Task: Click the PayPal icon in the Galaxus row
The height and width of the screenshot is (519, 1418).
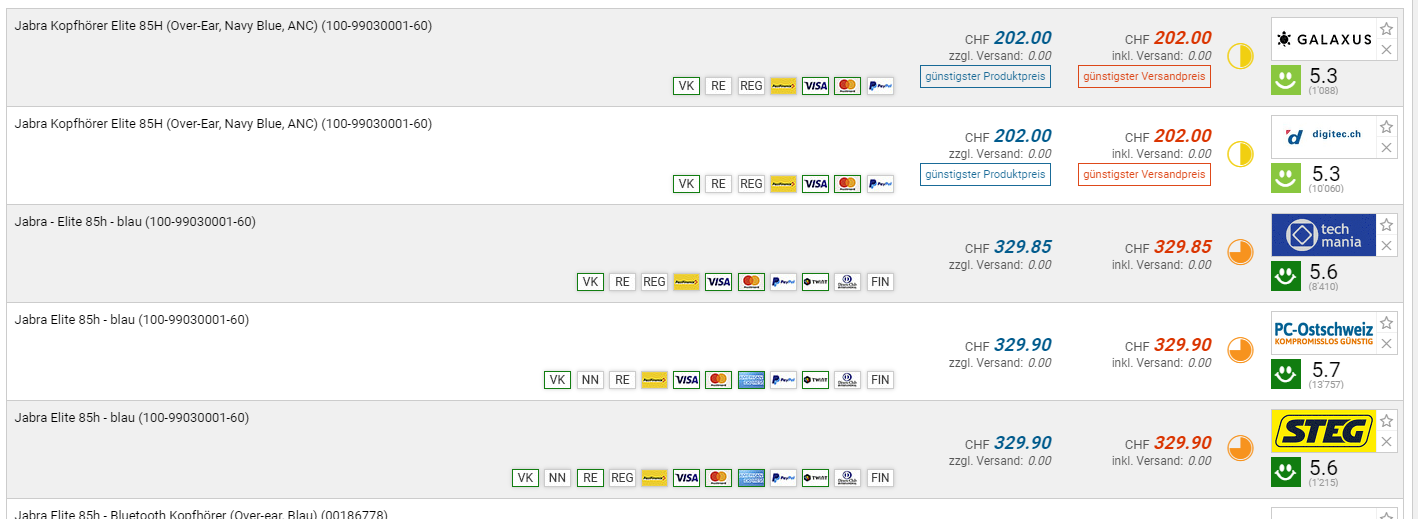Action: coord(880,86)
